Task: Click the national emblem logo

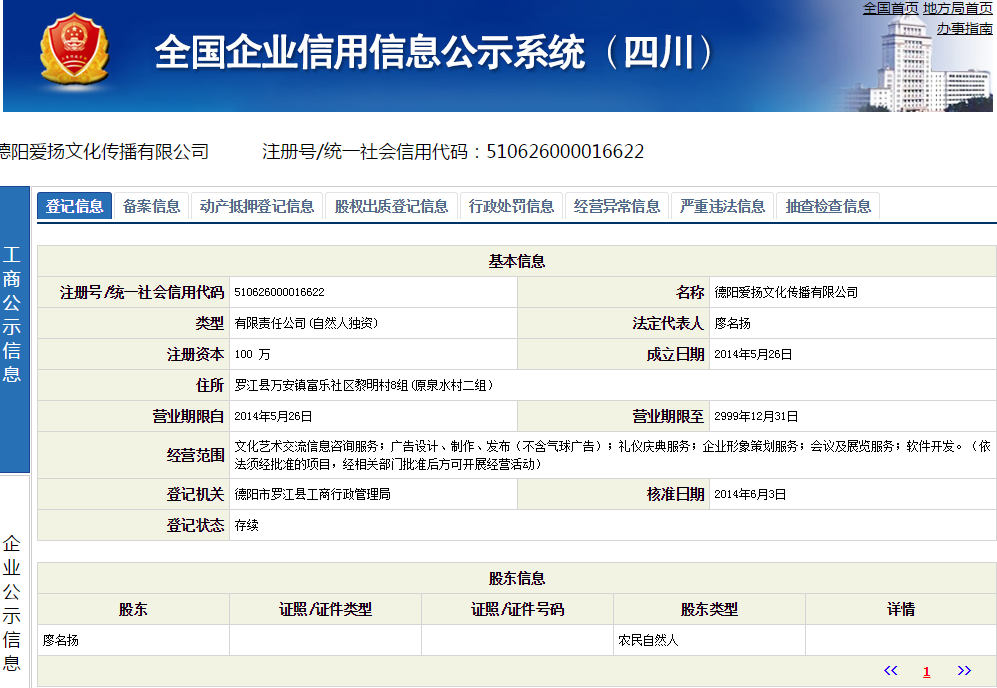Action: [x=75, y=50]
